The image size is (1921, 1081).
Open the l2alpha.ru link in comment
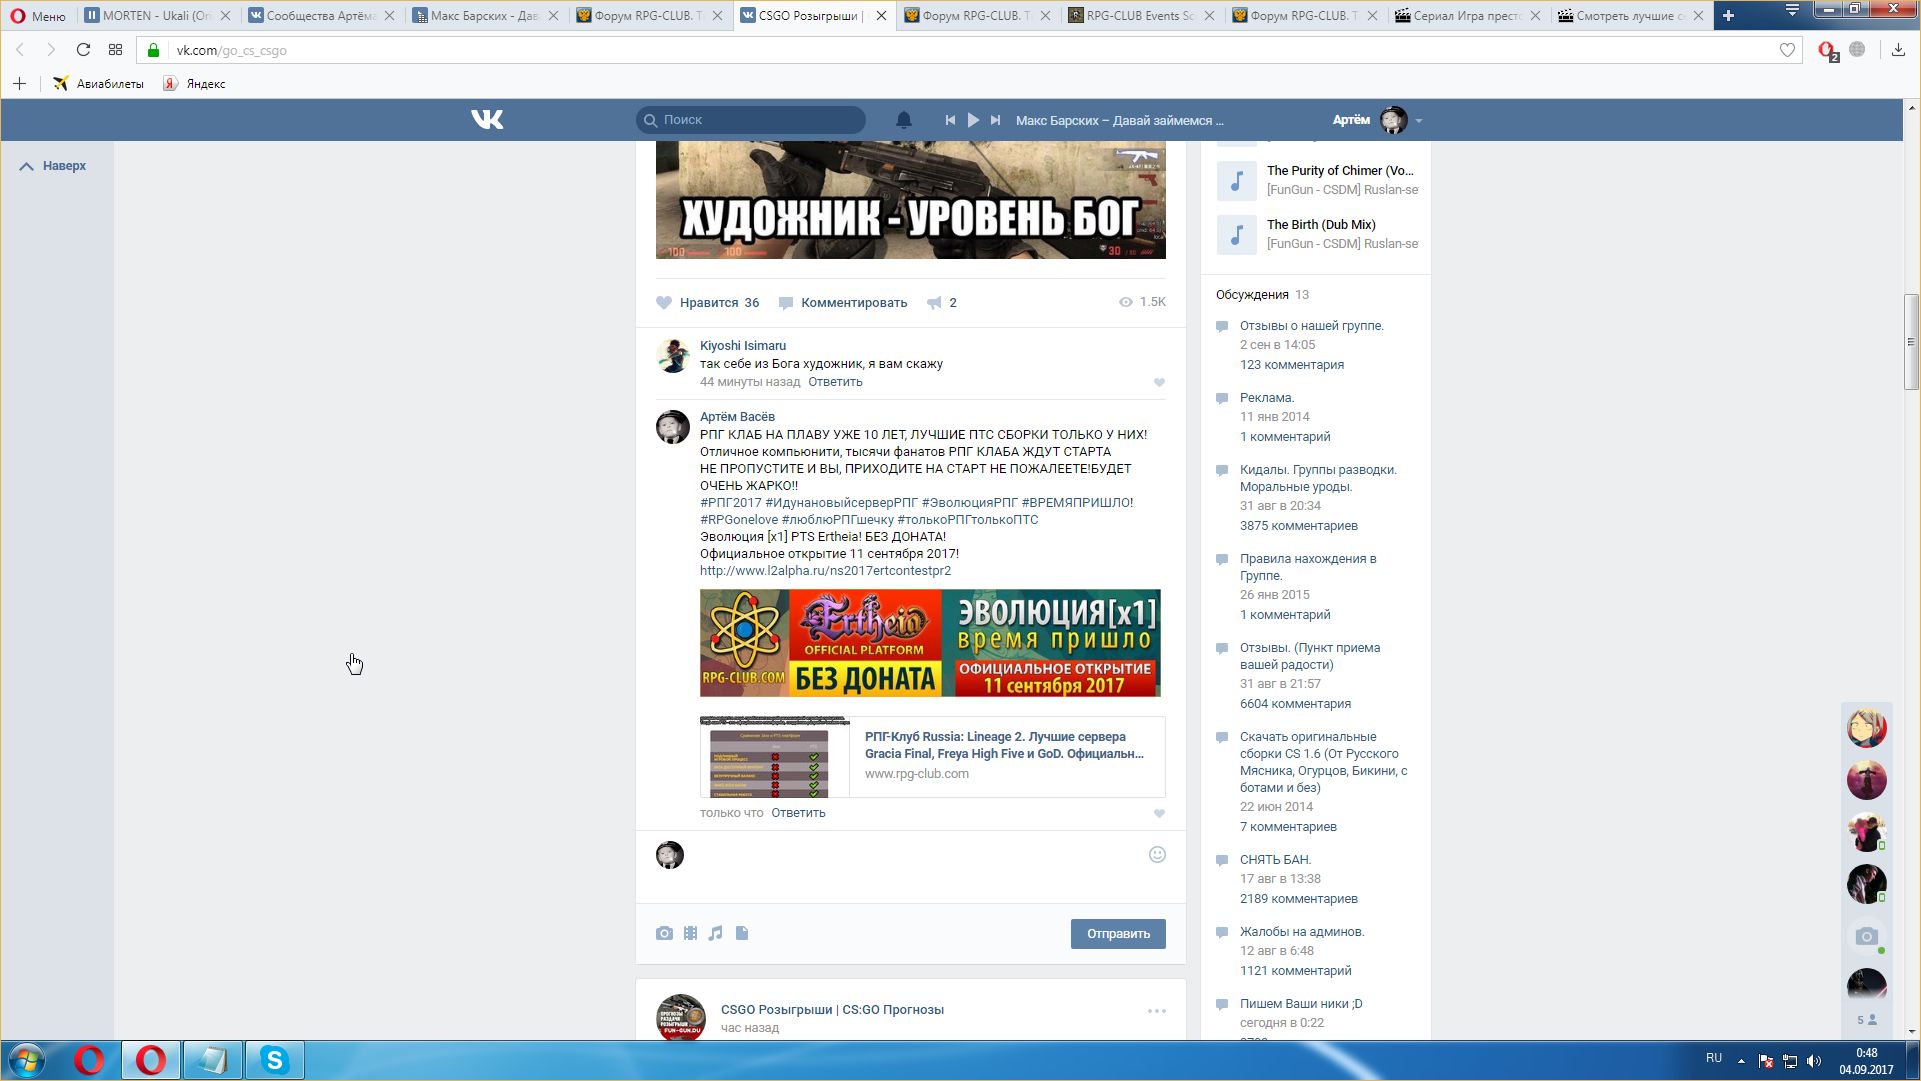point(825,571)
